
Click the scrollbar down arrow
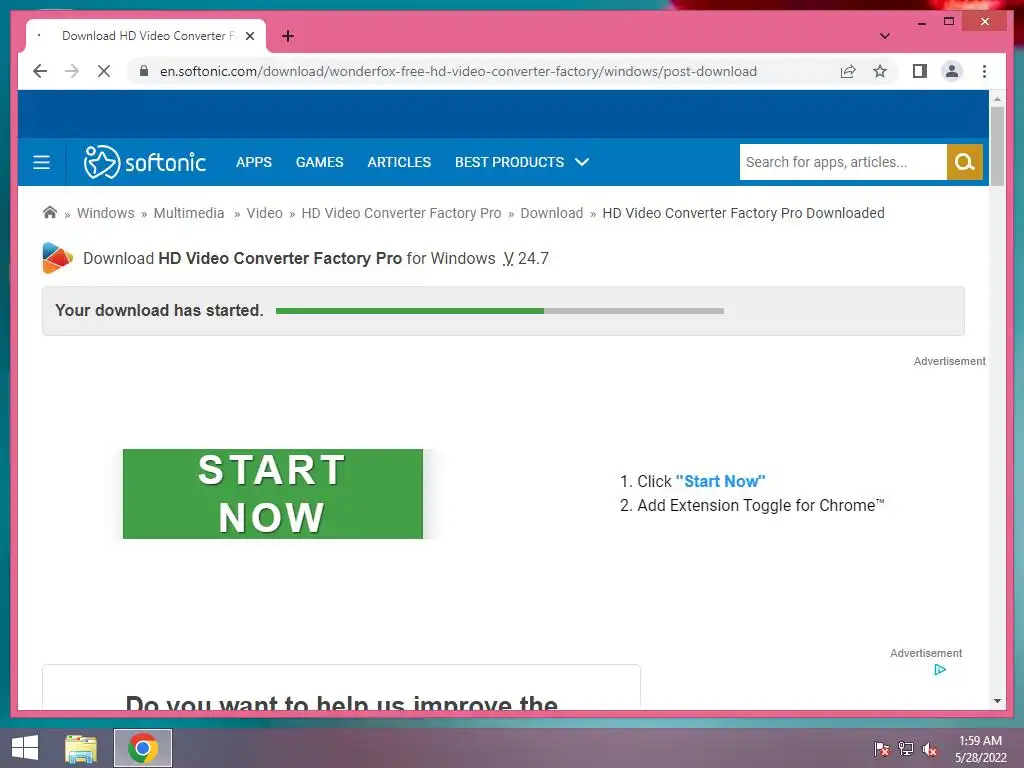[997, 701]
